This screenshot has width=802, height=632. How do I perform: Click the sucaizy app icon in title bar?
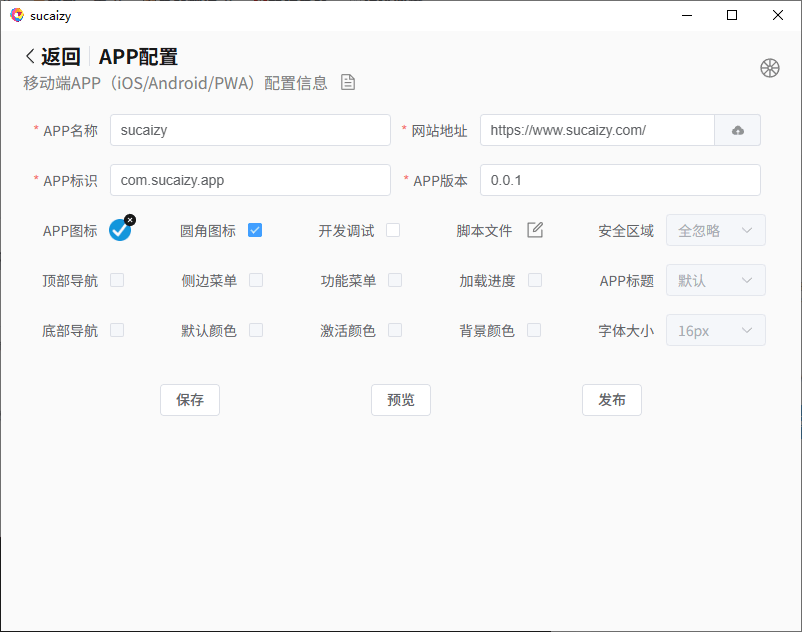(x=16, y=15)
